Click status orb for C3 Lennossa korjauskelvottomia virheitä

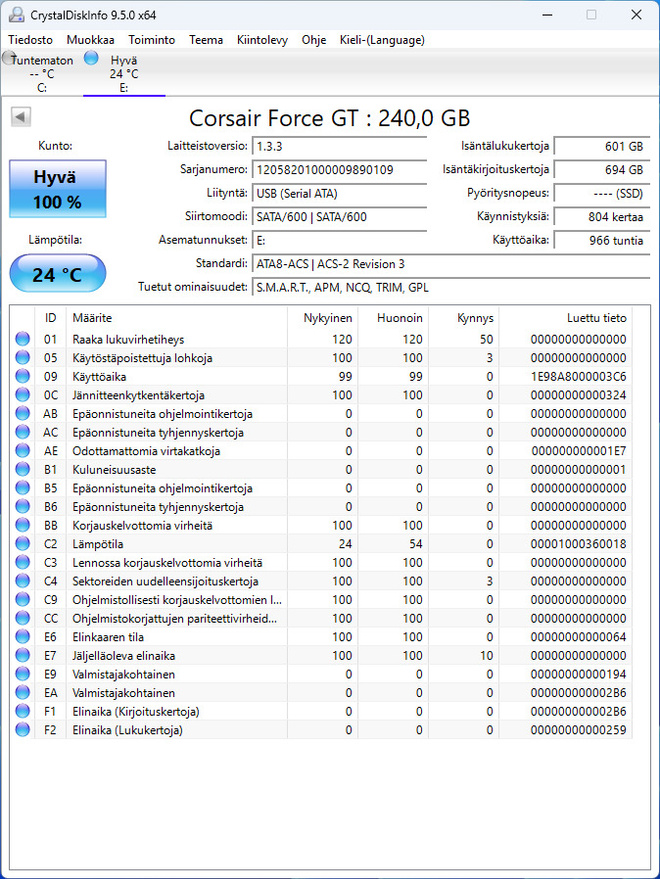click(x=22, y=562)
